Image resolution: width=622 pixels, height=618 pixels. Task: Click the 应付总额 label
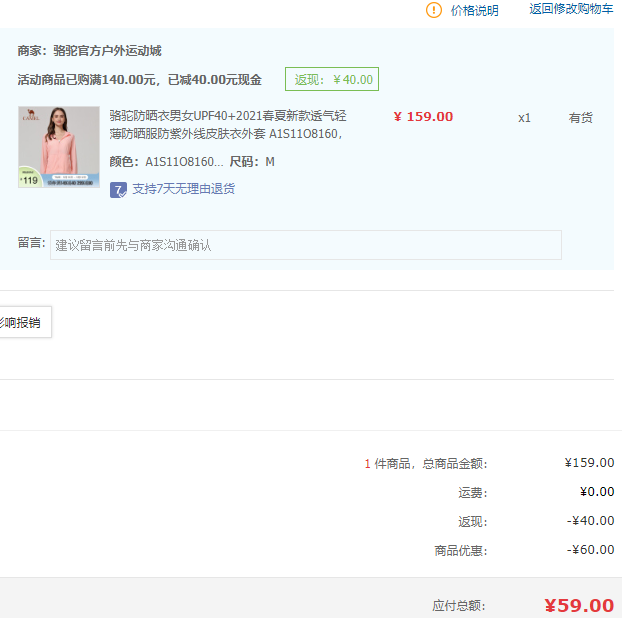pos(459,606)
